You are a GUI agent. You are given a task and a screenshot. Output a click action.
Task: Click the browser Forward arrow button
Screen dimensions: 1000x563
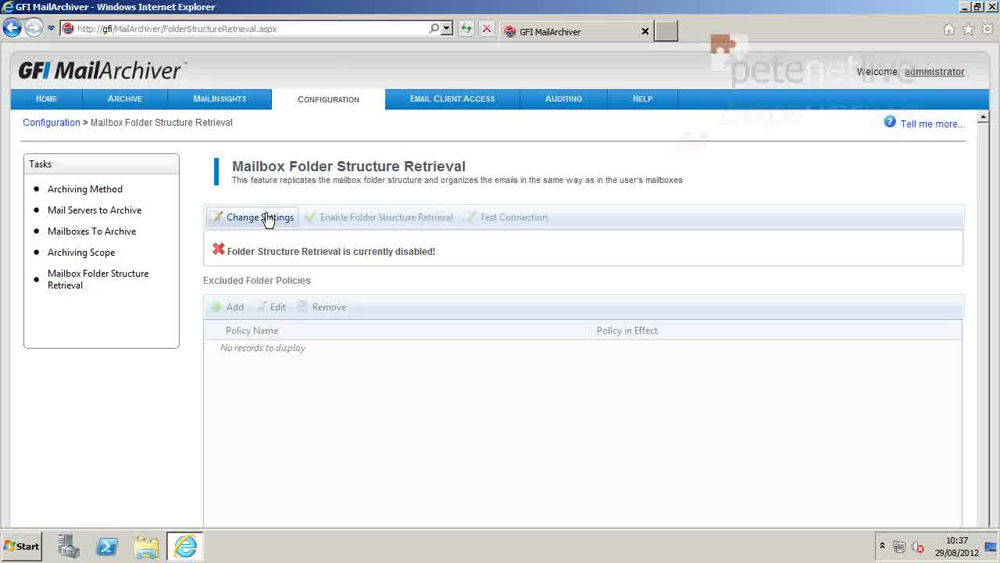34,28
